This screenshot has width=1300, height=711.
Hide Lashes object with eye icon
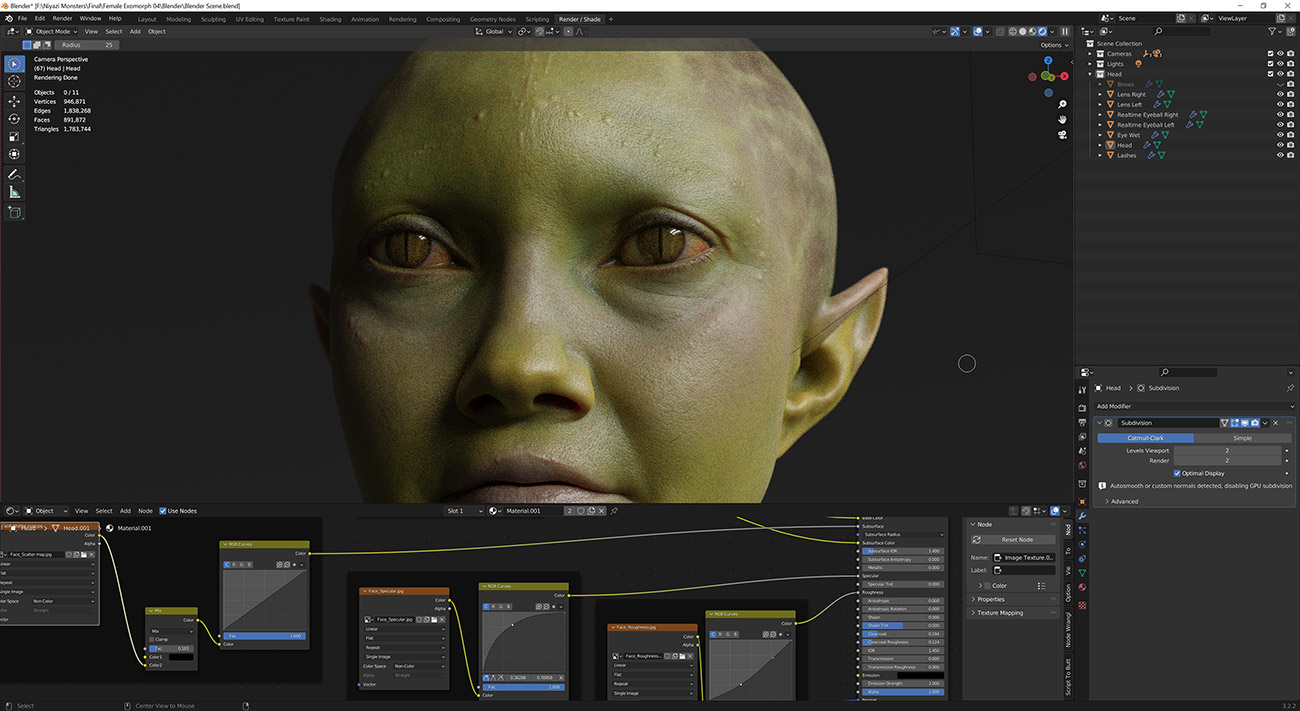pos(1279,155)
